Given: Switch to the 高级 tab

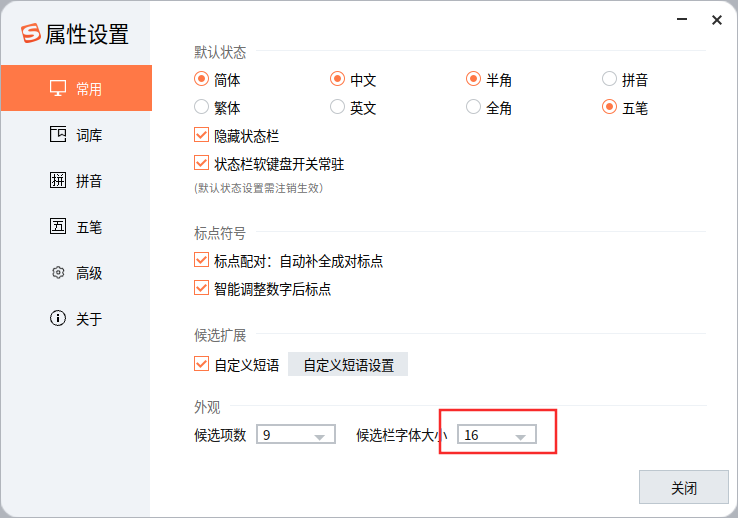Looking at the screenshot, I should (x=76, y=273).
